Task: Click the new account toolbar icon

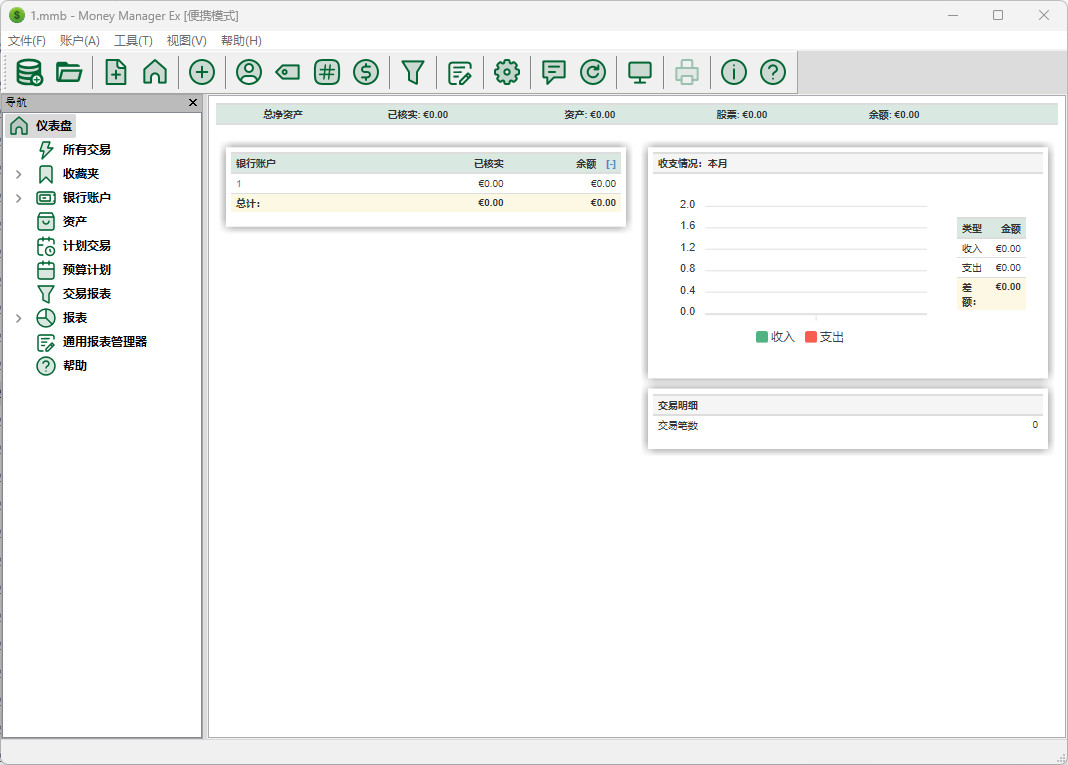Action: [116, 72]
